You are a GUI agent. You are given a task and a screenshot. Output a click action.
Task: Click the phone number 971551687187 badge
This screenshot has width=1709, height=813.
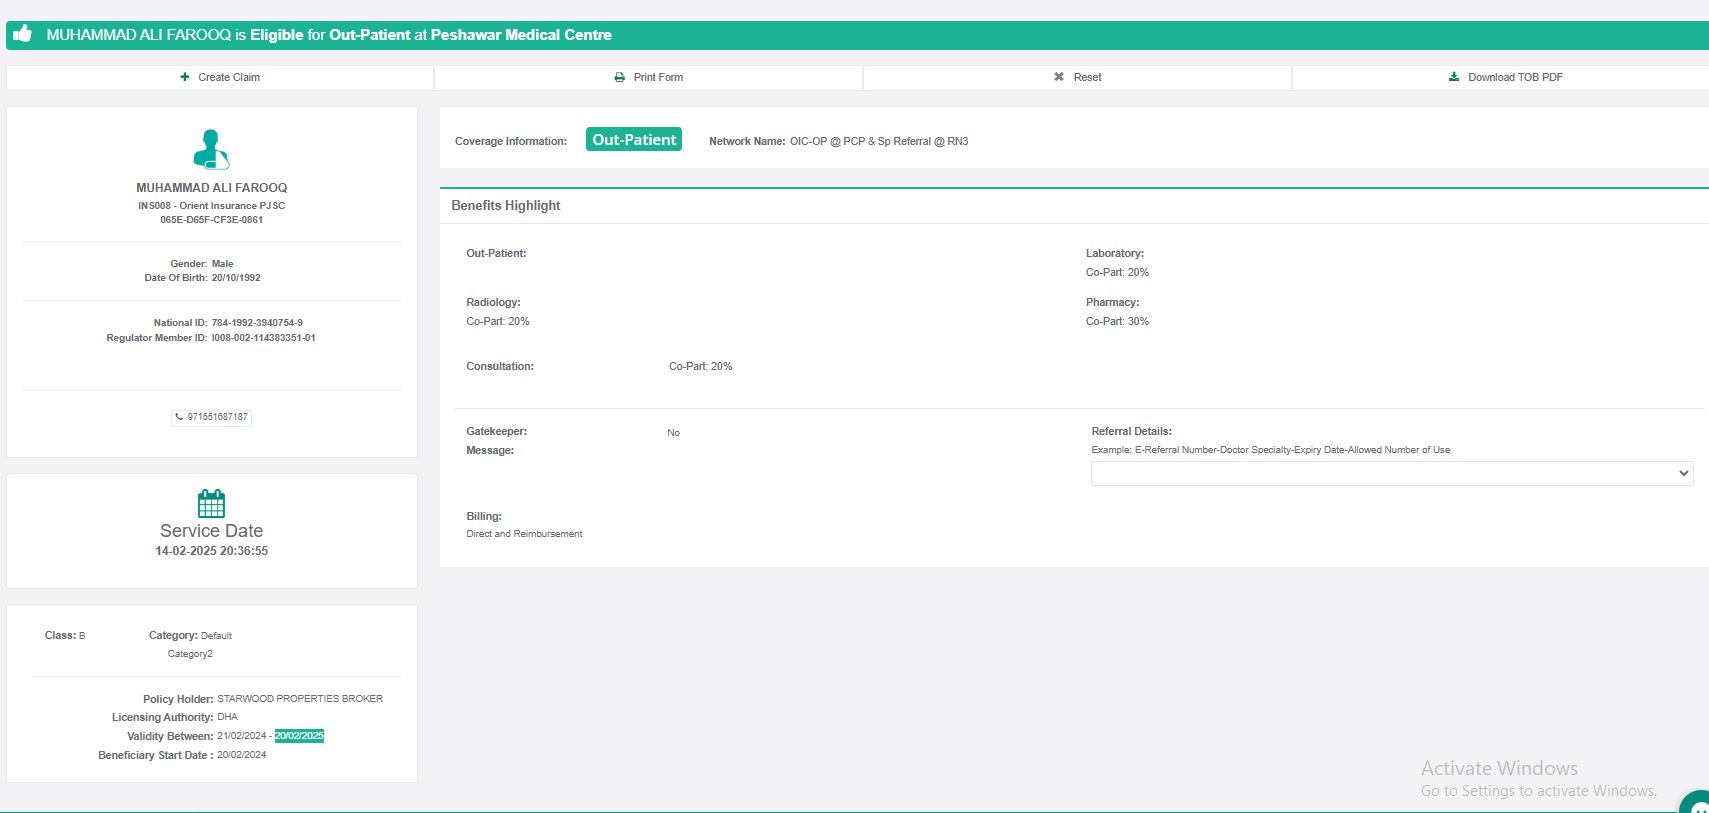pyautogui.click(x=212, y=417)
